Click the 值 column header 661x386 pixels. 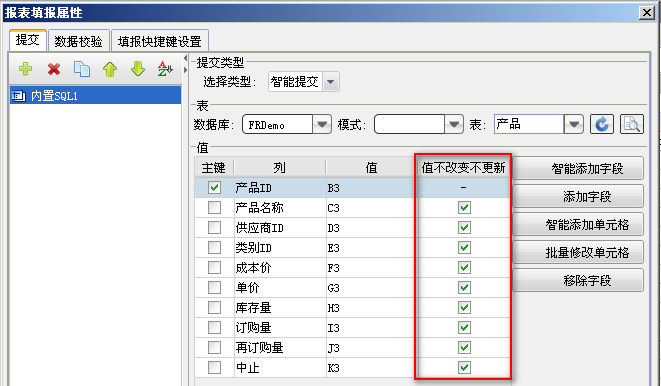tap(371, 168)
